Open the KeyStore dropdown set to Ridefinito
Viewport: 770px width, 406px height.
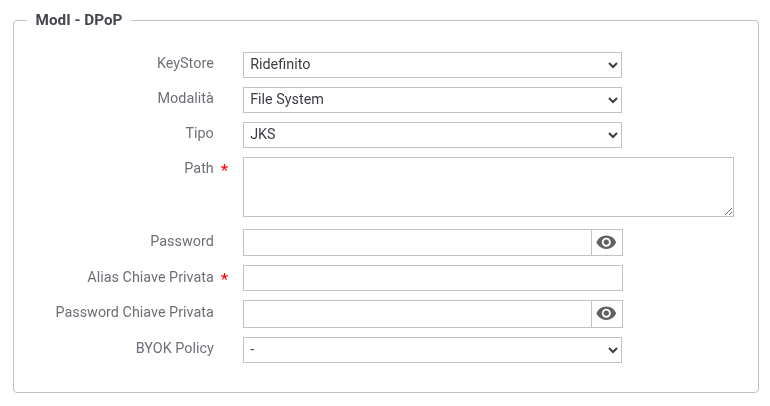[x=432, y=65]
